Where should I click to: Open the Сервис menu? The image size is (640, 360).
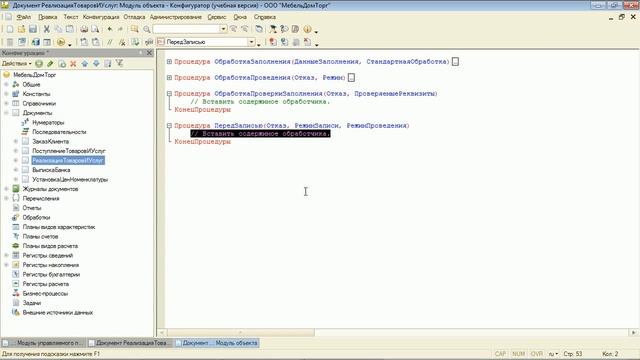coord(217,17)
